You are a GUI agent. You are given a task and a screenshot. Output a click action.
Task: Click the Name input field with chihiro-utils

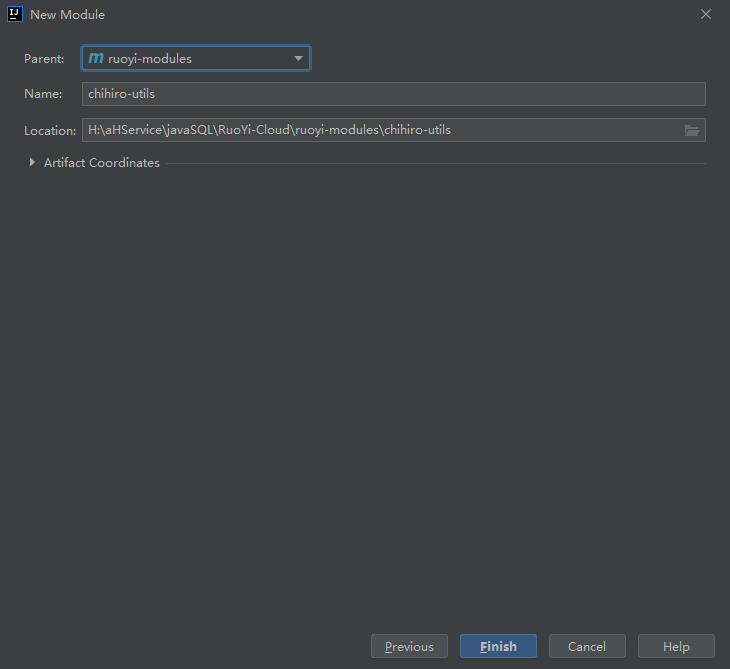(393, 94)
